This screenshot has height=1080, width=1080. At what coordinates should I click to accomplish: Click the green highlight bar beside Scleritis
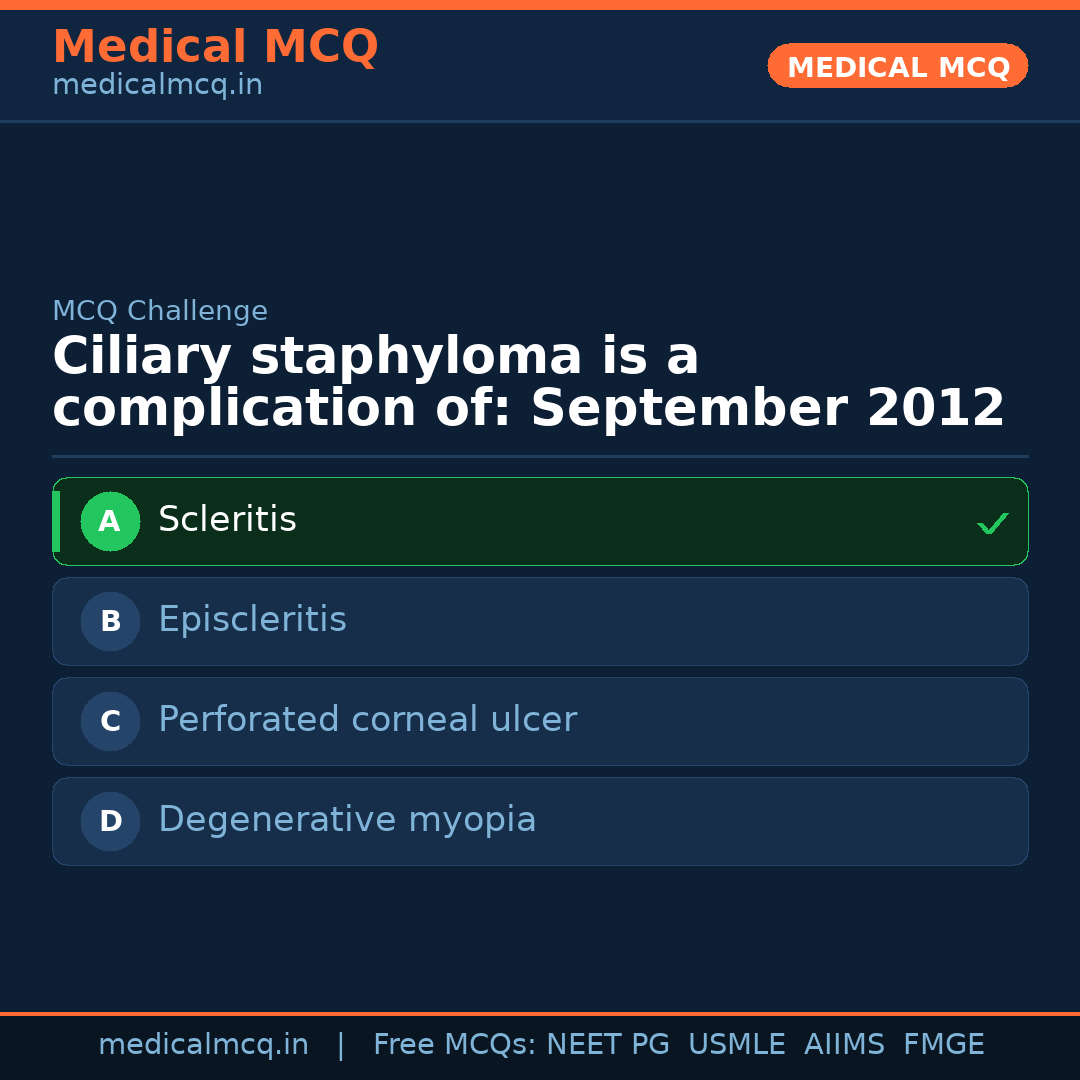tap(57, 521)
